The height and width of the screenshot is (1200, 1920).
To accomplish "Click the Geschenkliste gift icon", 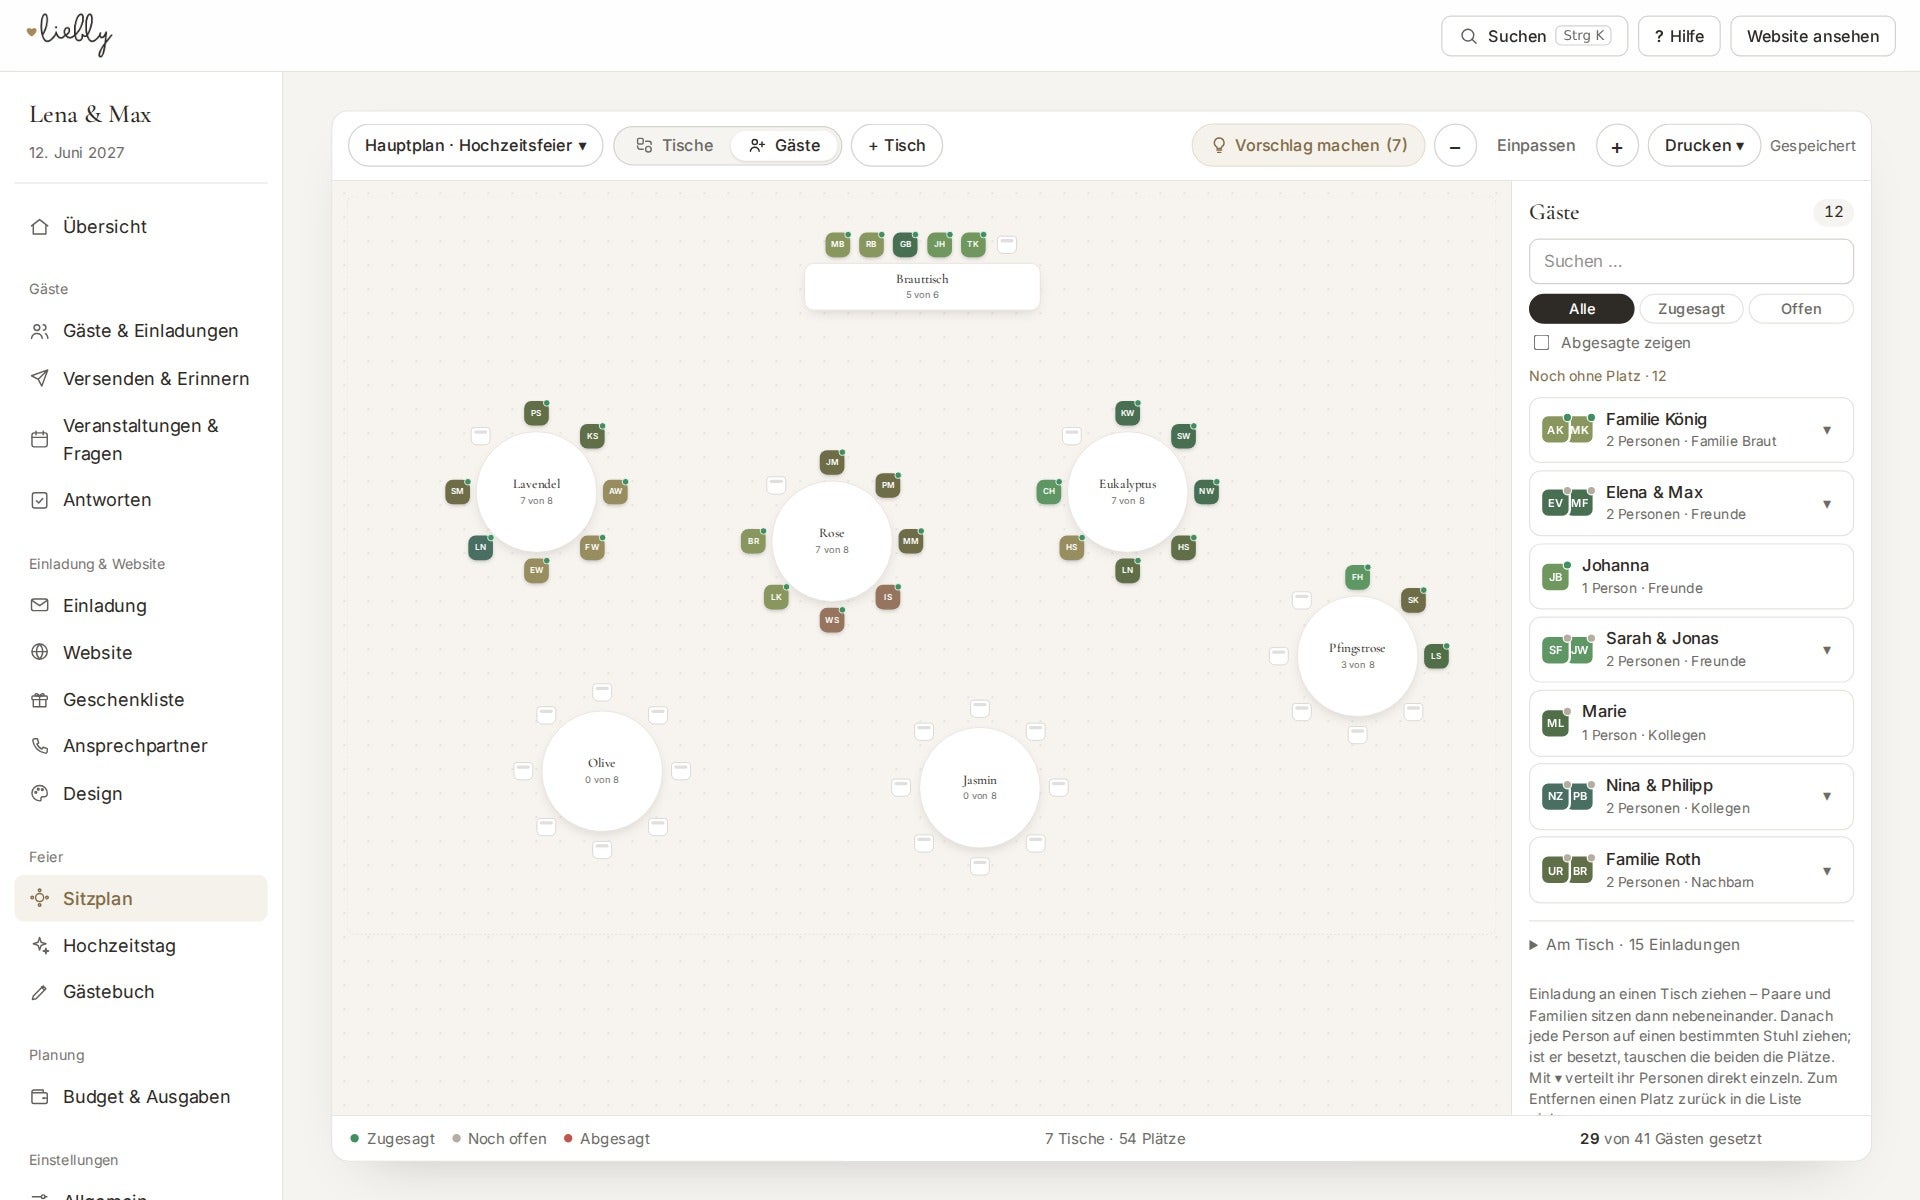I will click(40, 700).
